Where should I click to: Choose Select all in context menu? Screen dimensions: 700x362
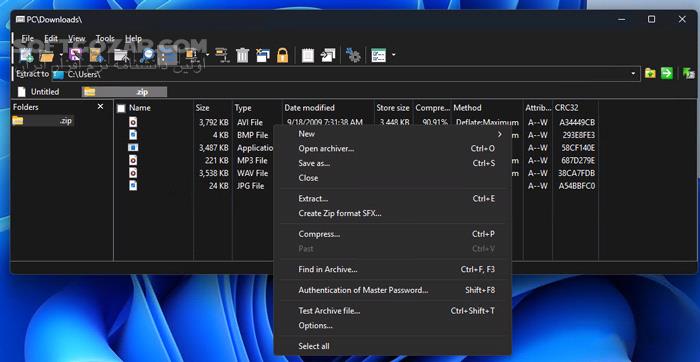[392, 346]
